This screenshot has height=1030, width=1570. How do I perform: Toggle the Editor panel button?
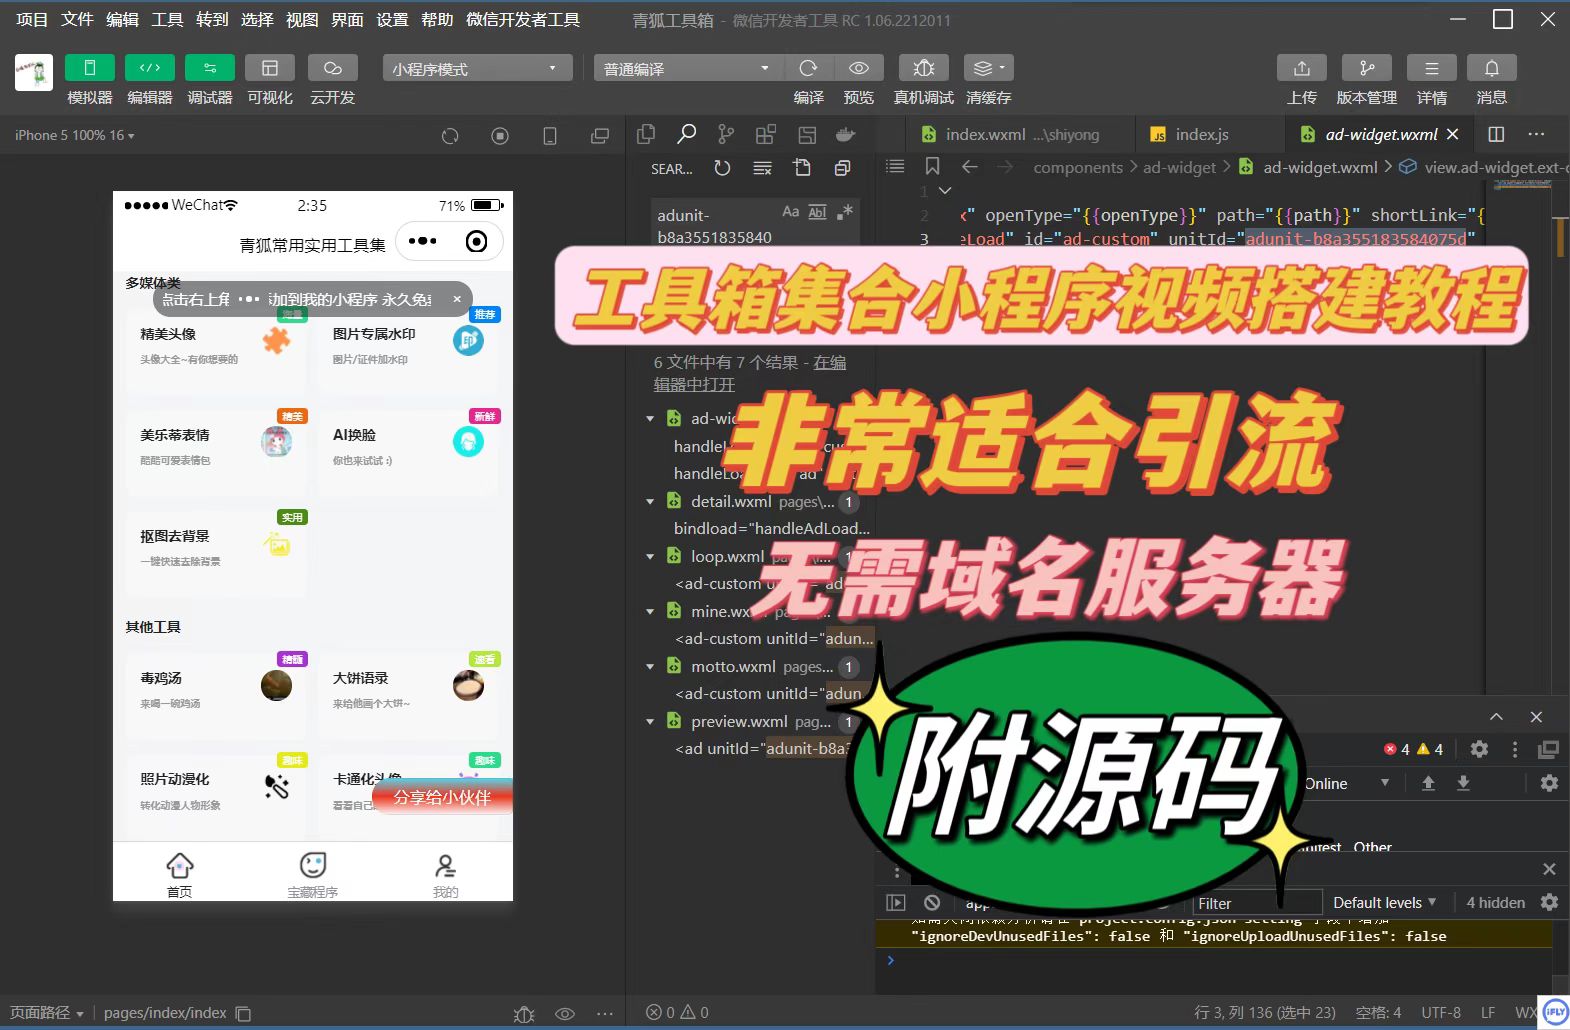[x=150, y=68]
